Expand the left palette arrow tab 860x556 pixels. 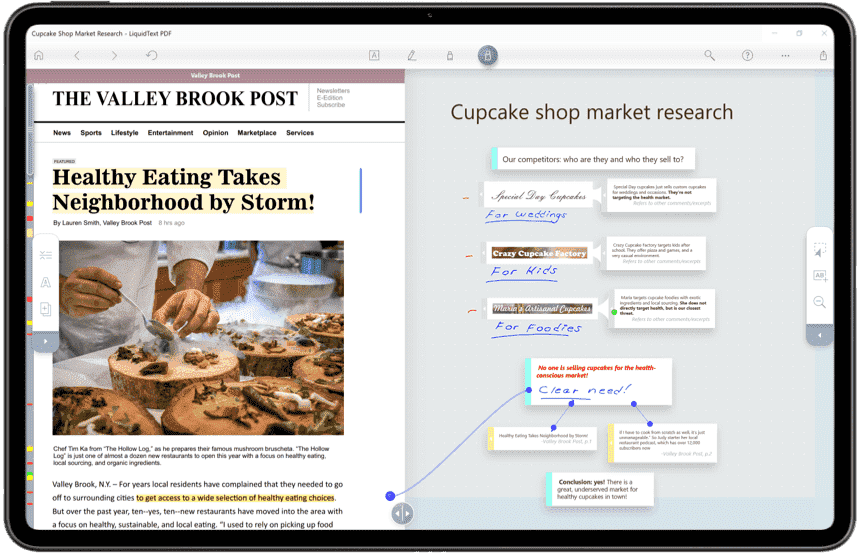(46, 342)
